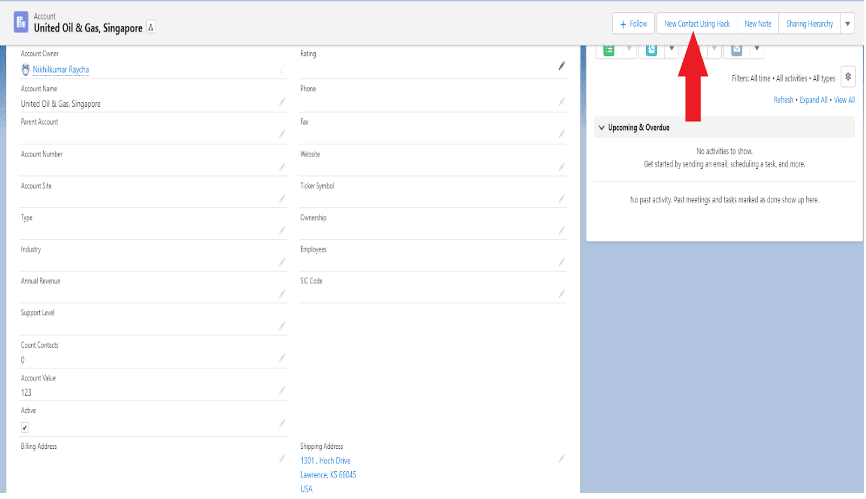Edit the Industry field pencil
Viewport: 866px width, 499px height.
pyautogui.click(x=282, y=262)
